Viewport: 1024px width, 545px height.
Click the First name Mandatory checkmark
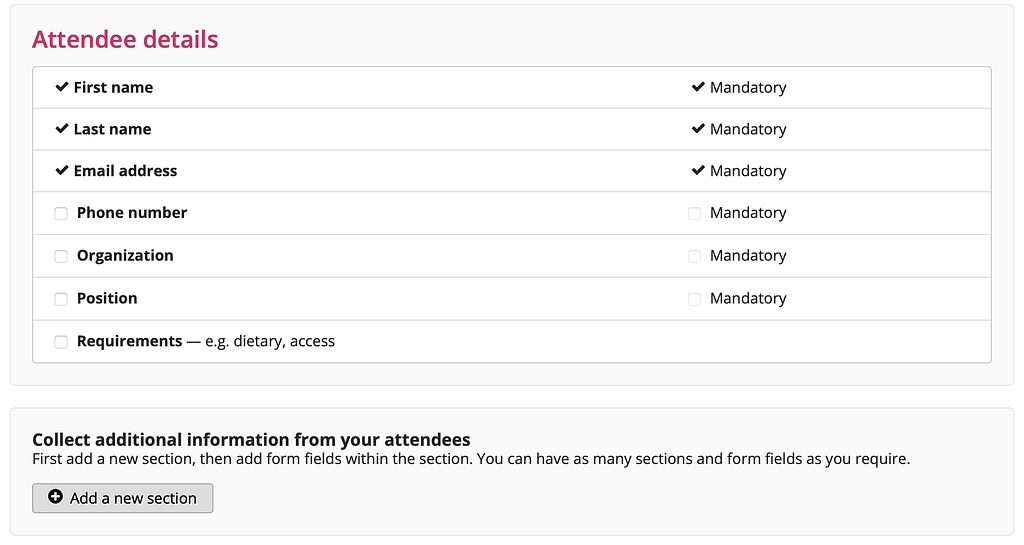click(x=698, y=87)
